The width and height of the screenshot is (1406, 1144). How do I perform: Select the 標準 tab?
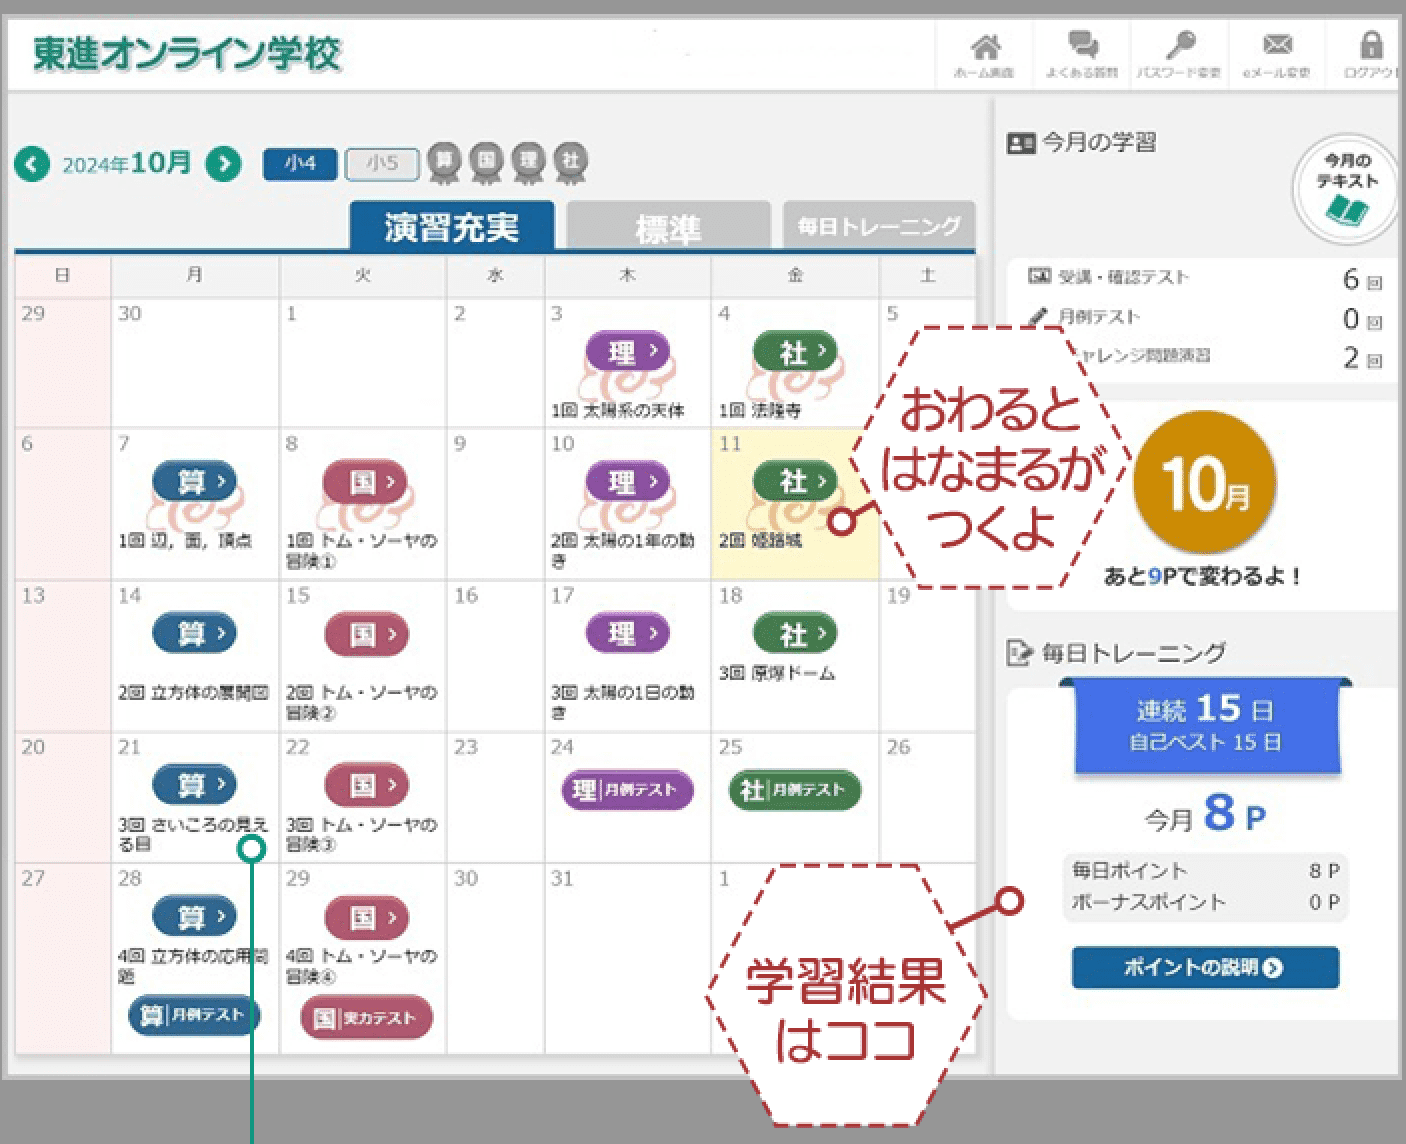pyautogui.click(x=668, y=227)
